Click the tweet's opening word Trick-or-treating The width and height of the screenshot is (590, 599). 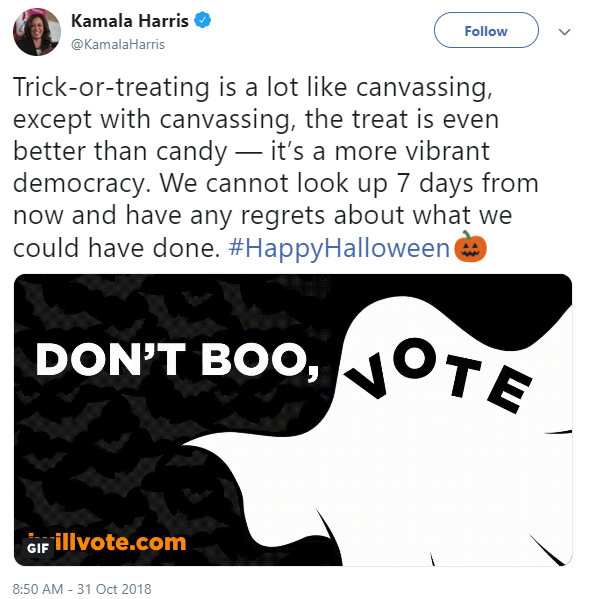tap(111, 87)
